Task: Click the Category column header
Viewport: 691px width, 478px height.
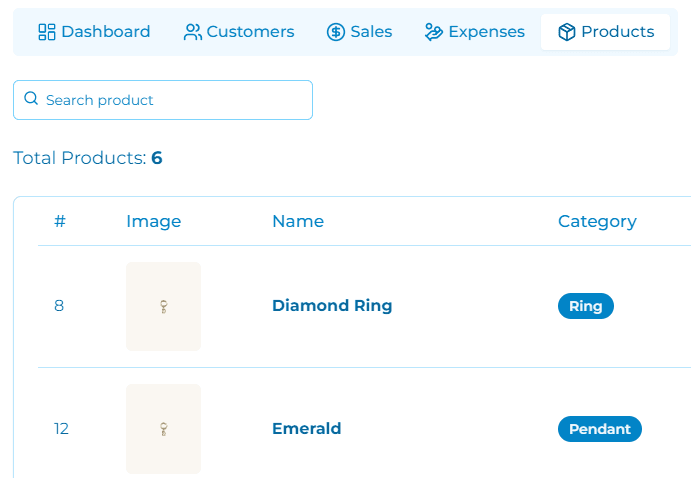Action: tap(597, 222)
